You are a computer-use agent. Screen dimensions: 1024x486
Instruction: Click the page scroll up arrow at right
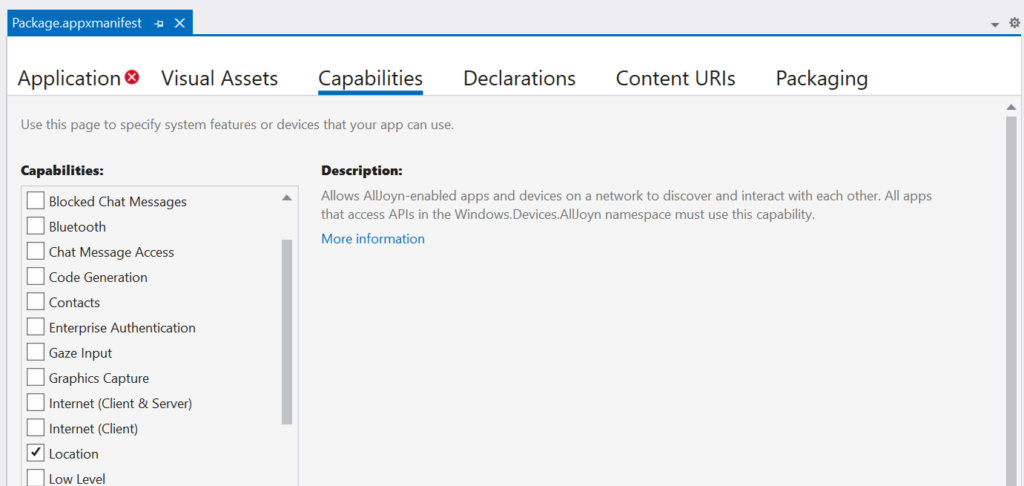pyautogui.click(x=1010, y=108)
